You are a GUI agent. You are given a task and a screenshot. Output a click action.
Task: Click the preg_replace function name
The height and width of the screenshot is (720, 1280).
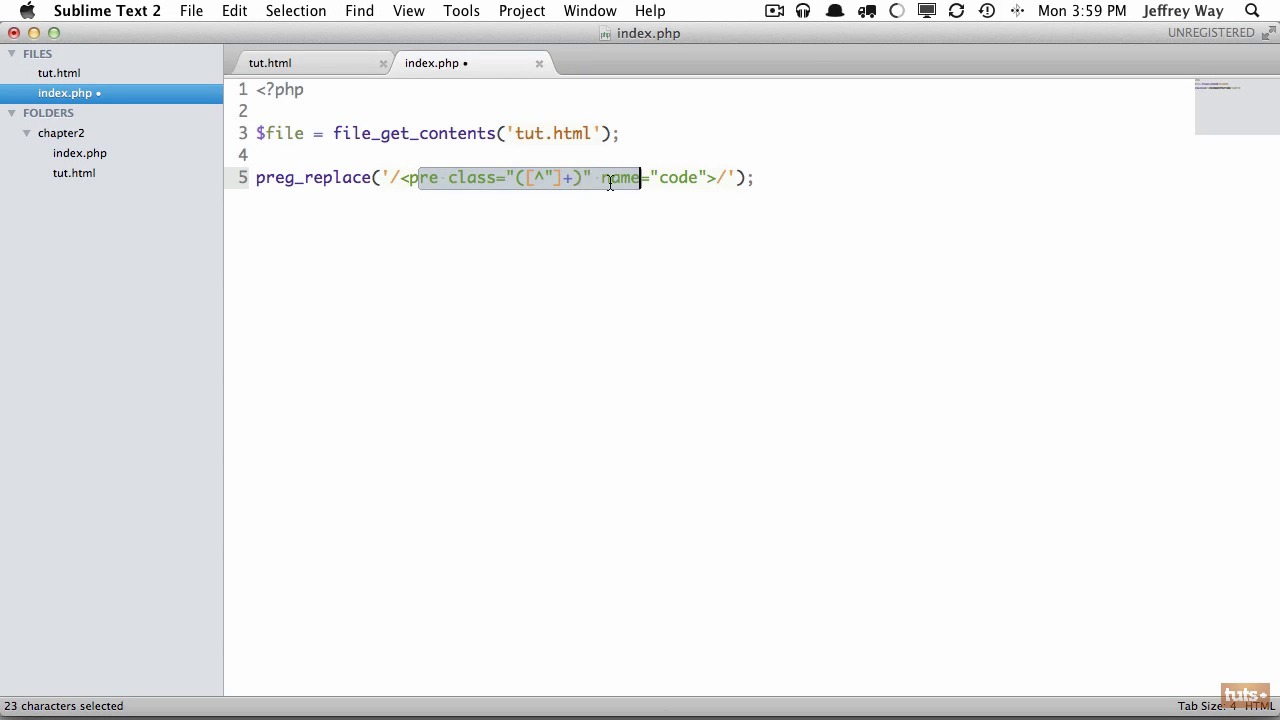click(314, 177)
